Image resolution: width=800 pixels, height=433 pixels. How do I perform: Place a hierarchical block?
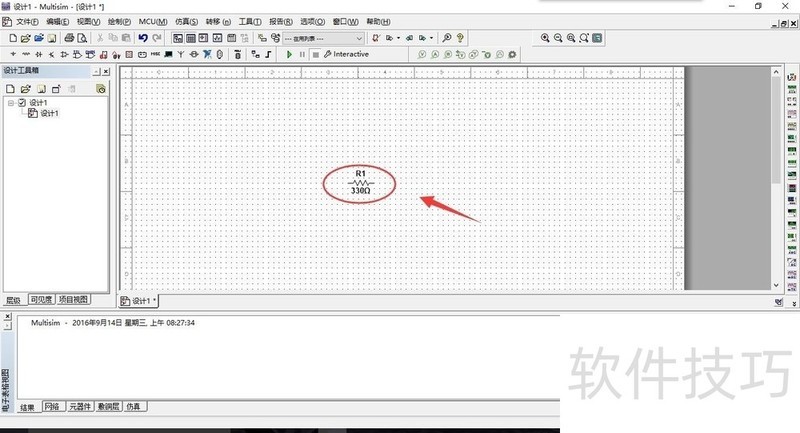pyautogui.click(x=256, y=54)
